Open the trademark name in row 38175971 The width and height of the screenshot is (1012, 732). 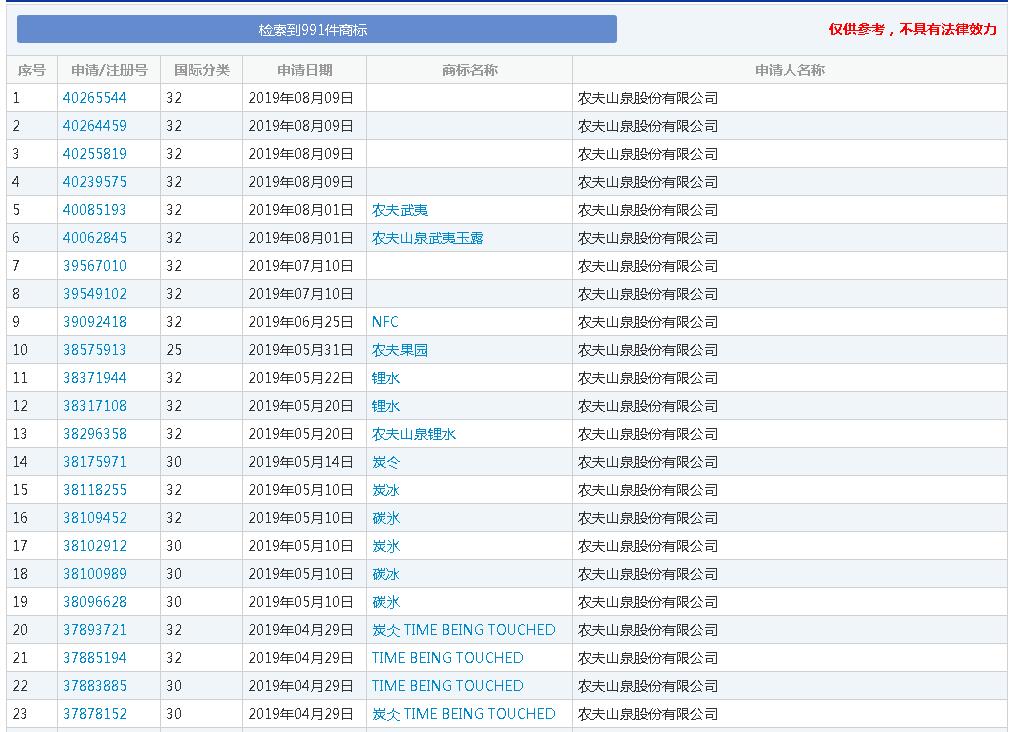coord(386,462)
